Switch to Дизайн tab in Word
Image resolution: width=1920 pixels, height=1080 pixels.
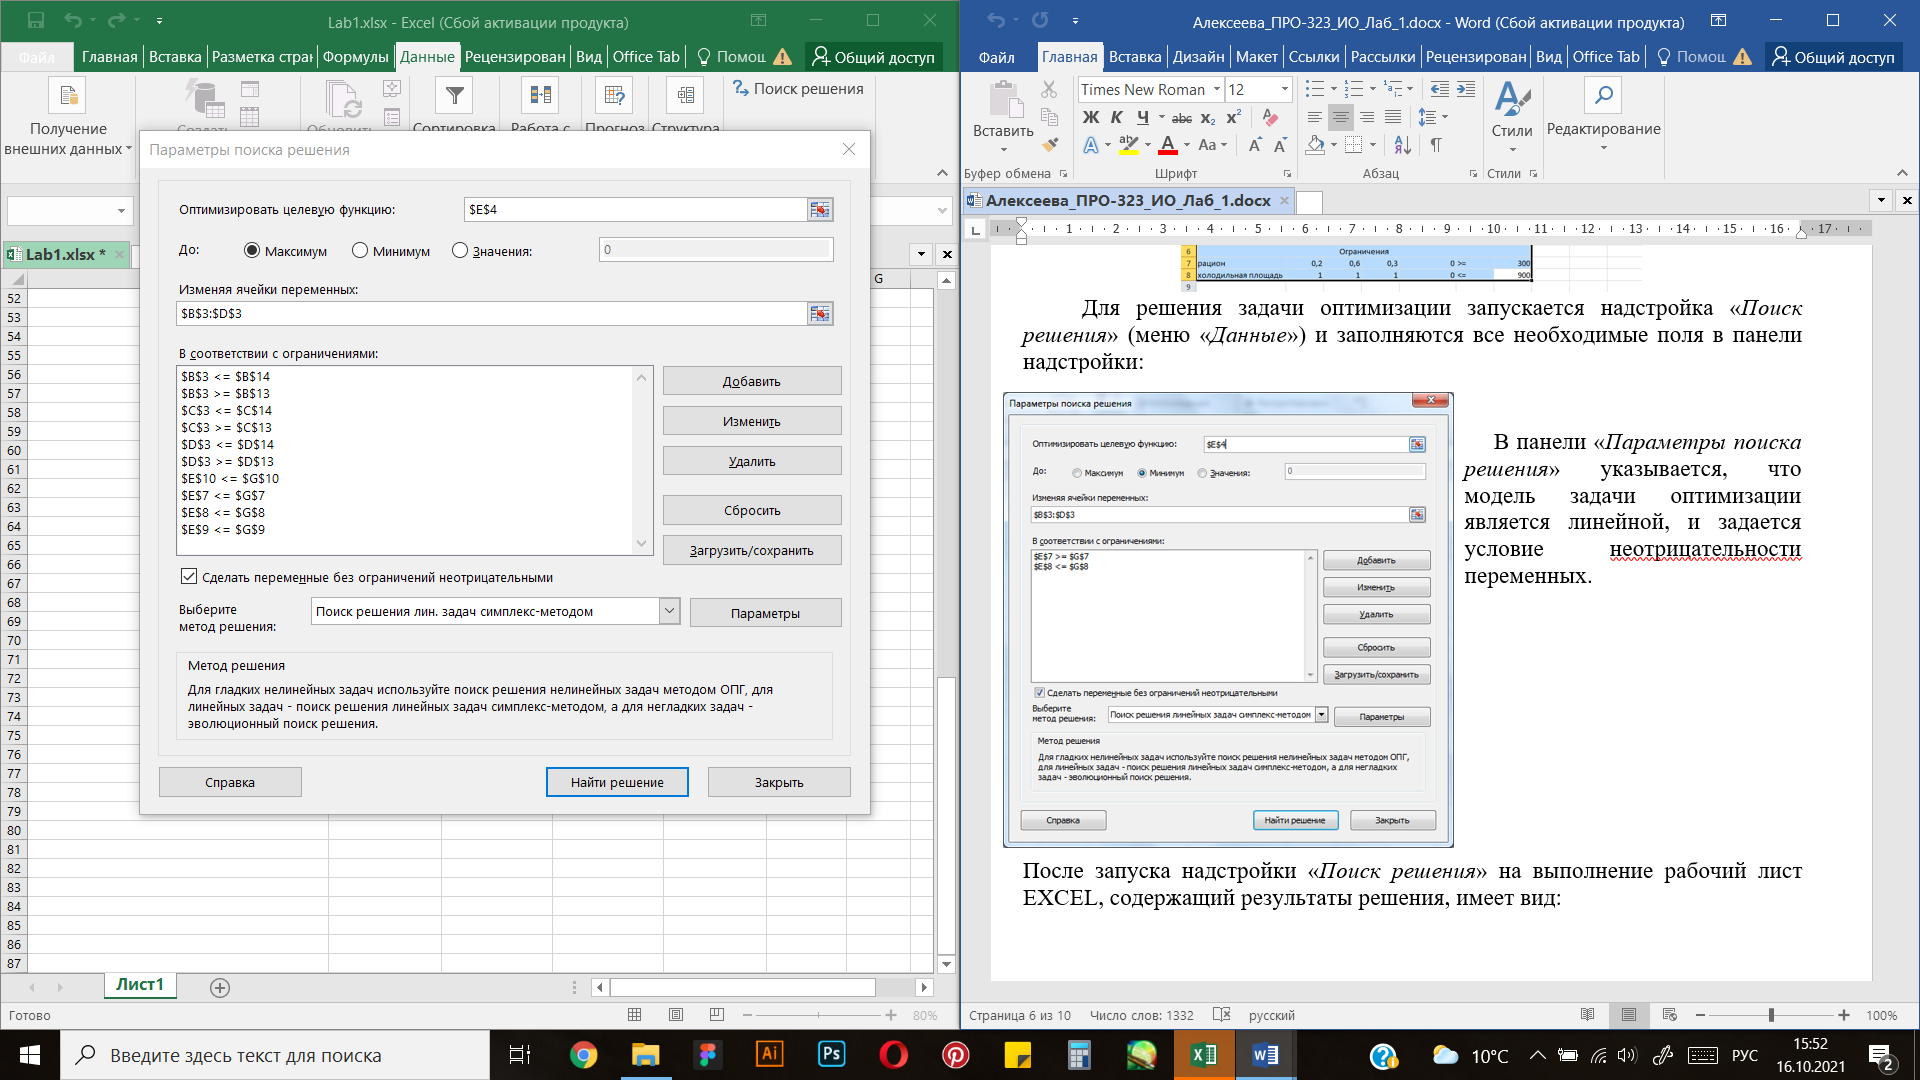pyautogui.click(x=1198, y=57)
